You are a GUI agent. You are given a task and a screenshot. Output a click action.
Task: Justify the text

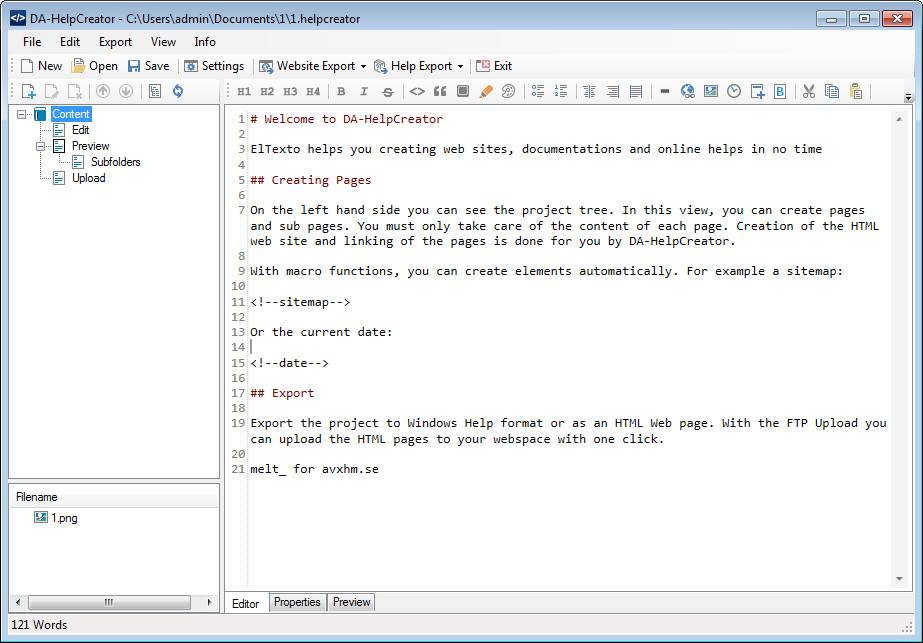pyautogui.click(x=636, y=91)
